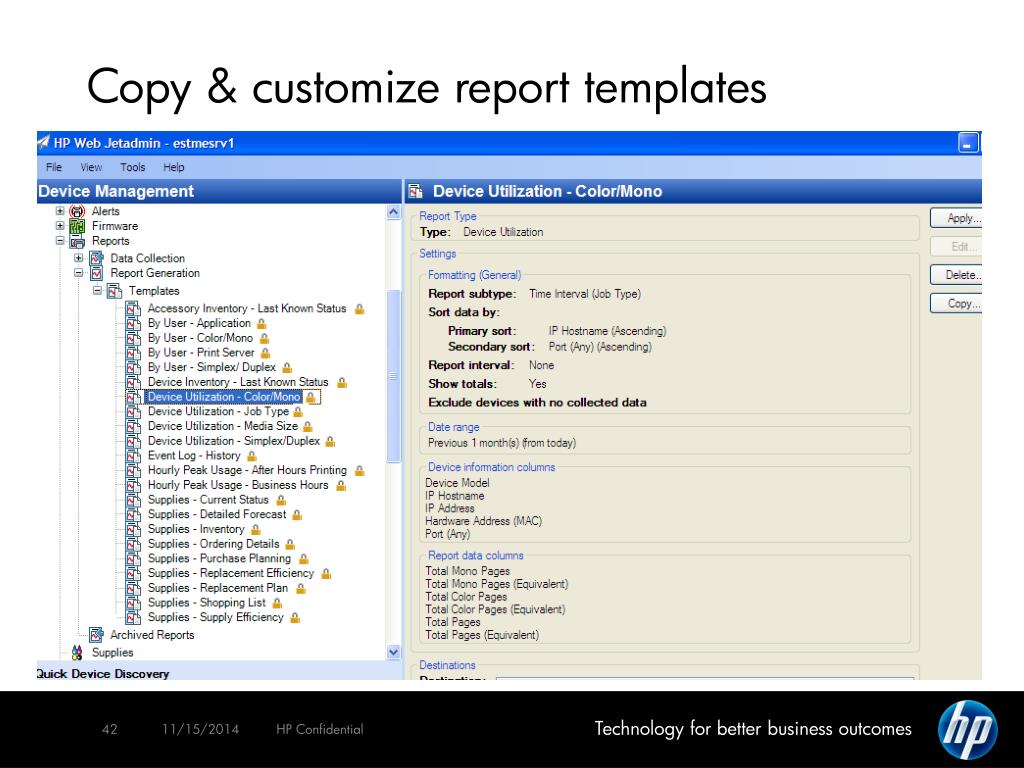Click icon beside By User - Color/Mono
Viewport: 1024px width, 768px height.
click(x=133, y=338)
